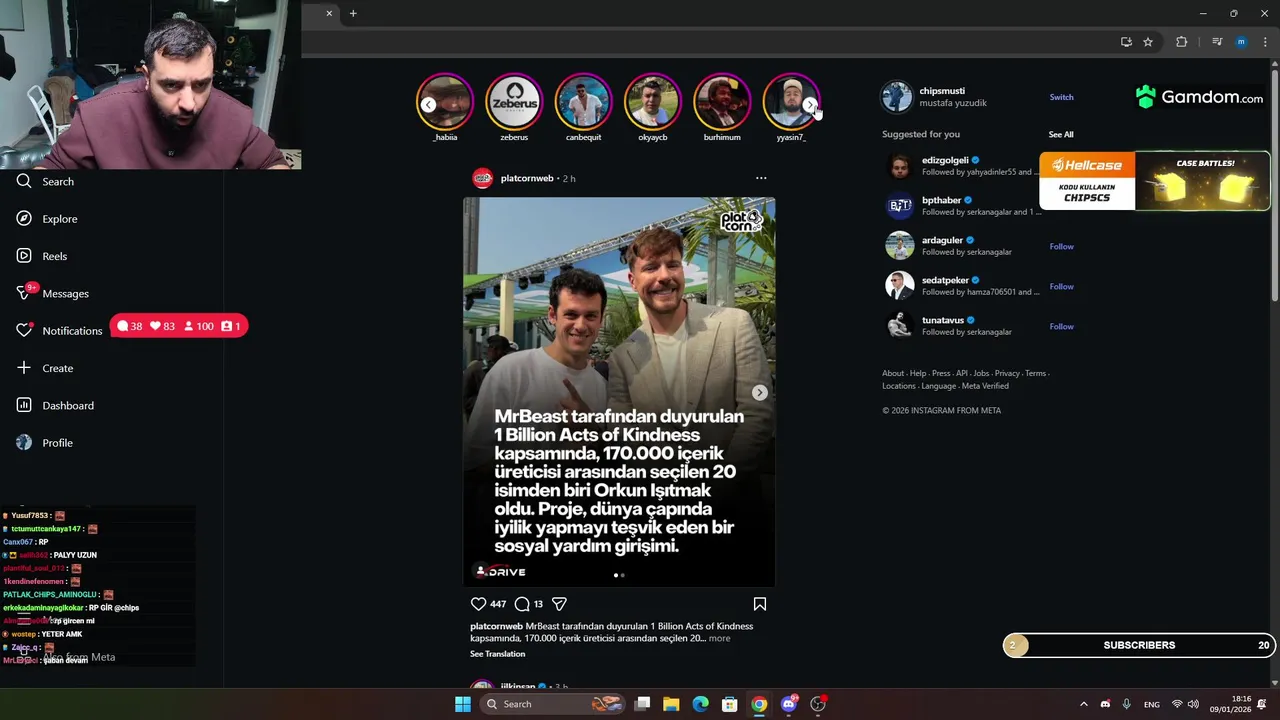Open the Dashboard chart icon

click(x=24, y=405)
